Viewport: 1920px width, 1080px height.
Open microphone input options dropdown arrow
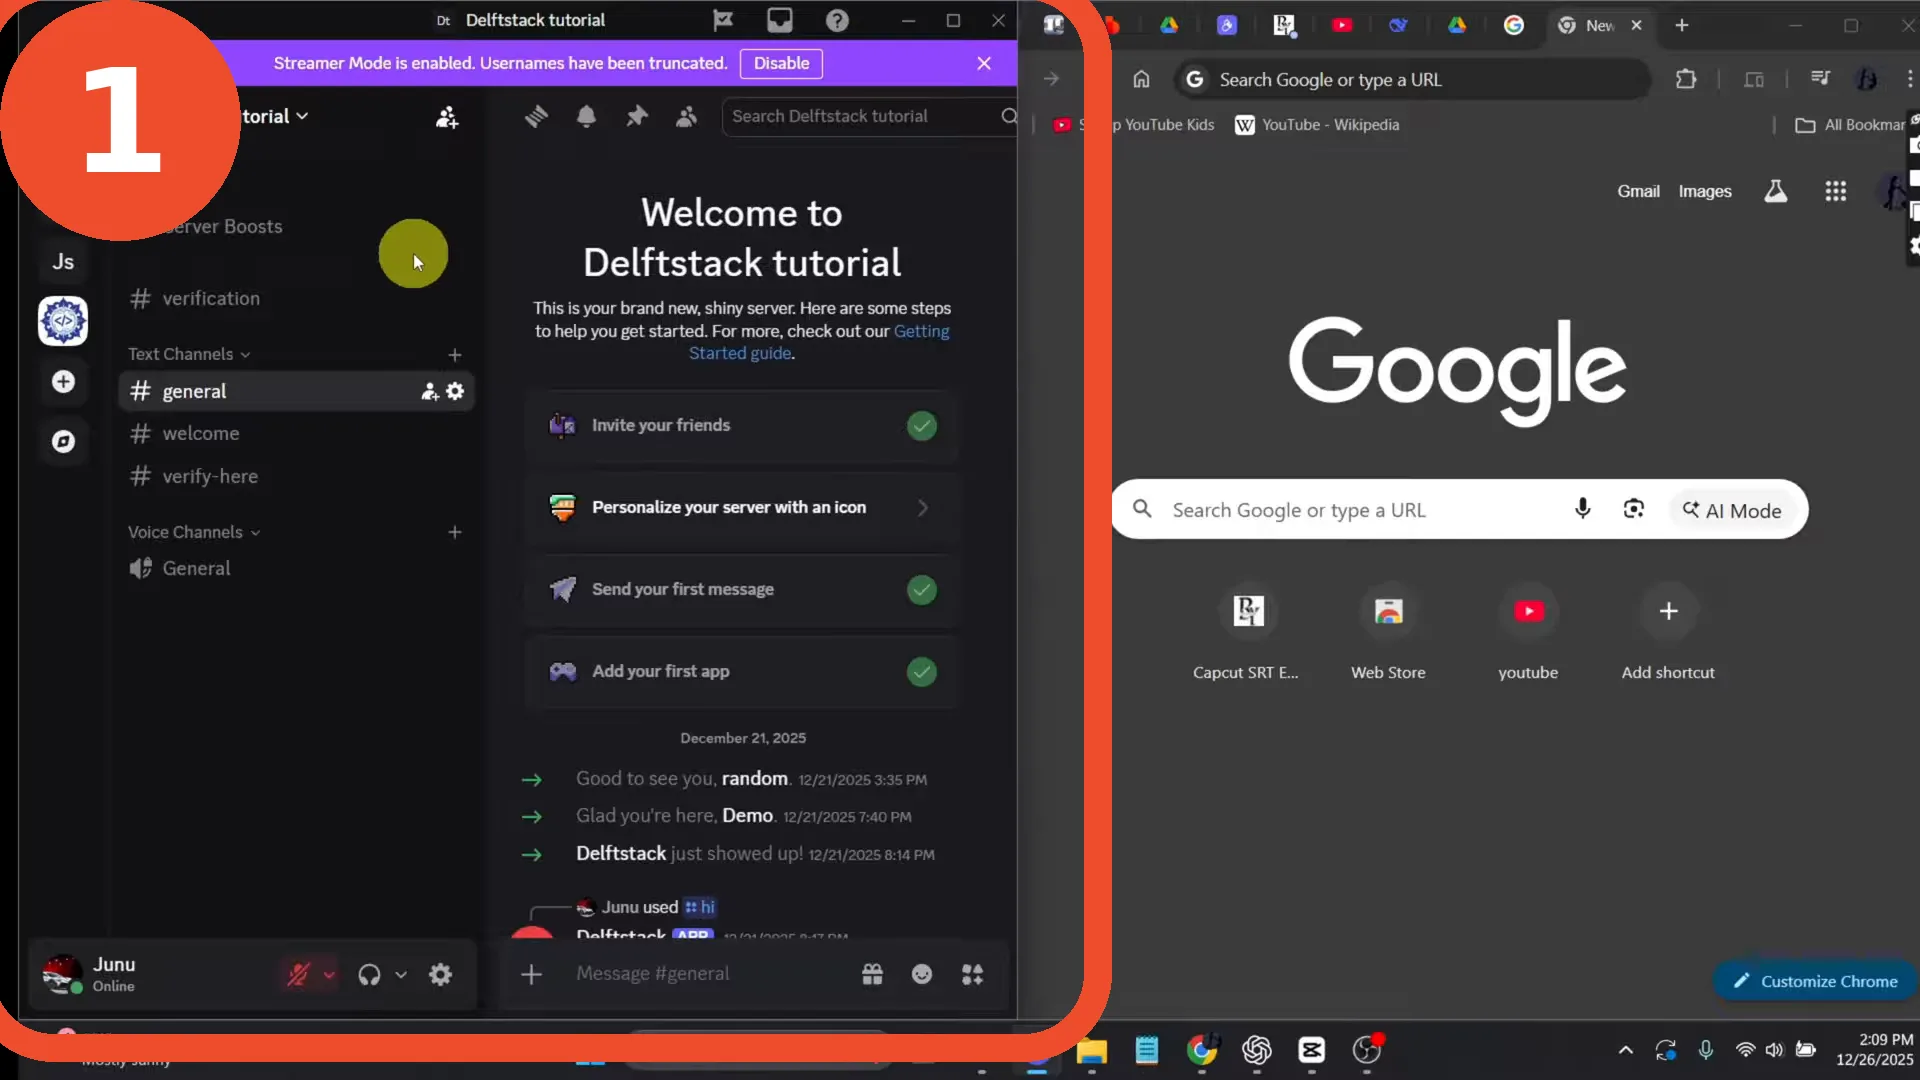(x=329, y=974)
